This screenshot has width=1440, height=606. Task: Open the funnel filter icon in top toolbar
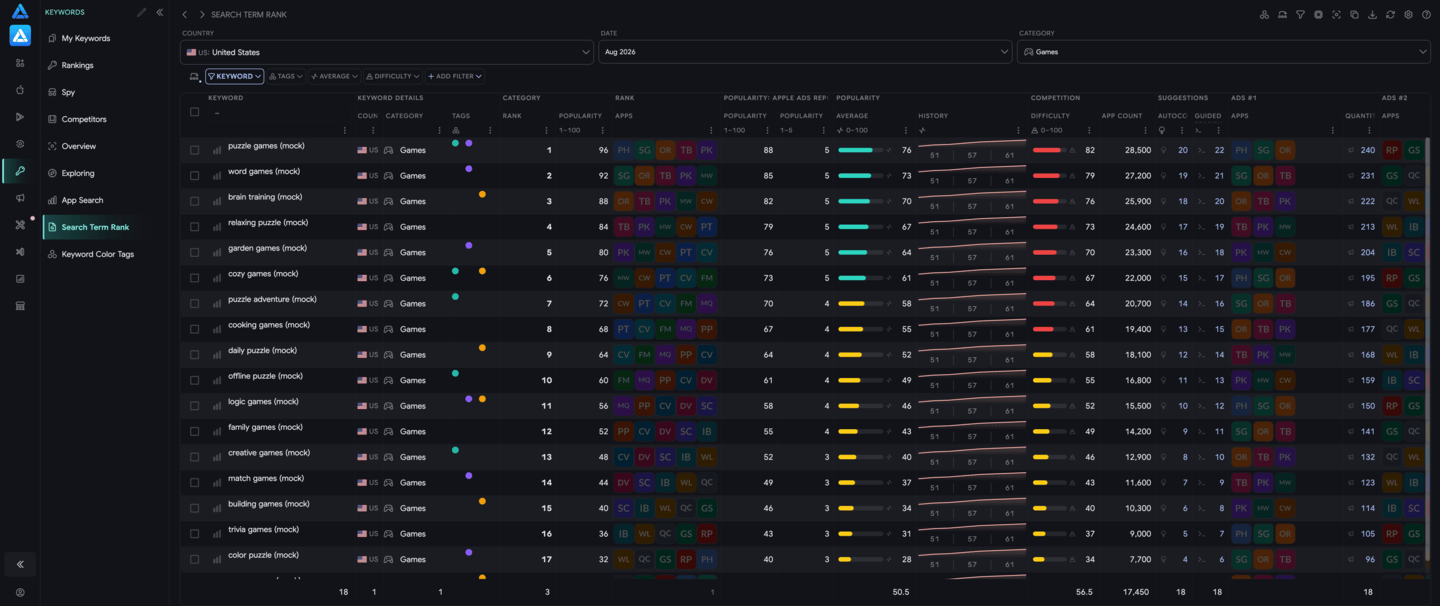coord(1300,15)
